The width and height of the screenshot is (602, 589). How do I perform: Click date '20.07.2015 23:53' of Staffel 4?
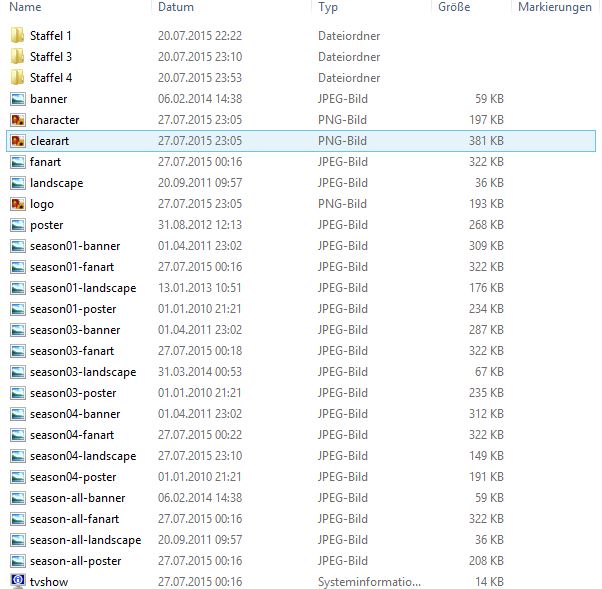200,78
